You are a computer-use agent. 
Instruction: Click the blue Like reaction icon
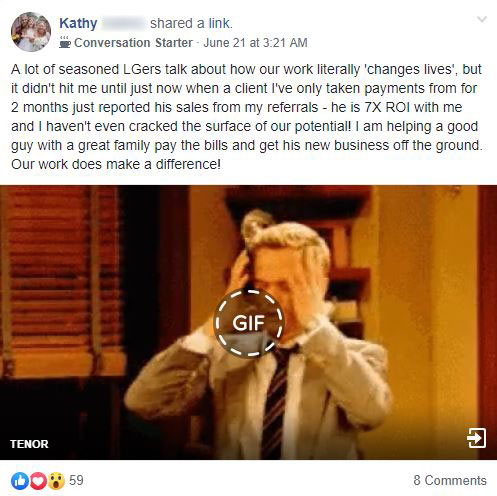click(19, 481)
